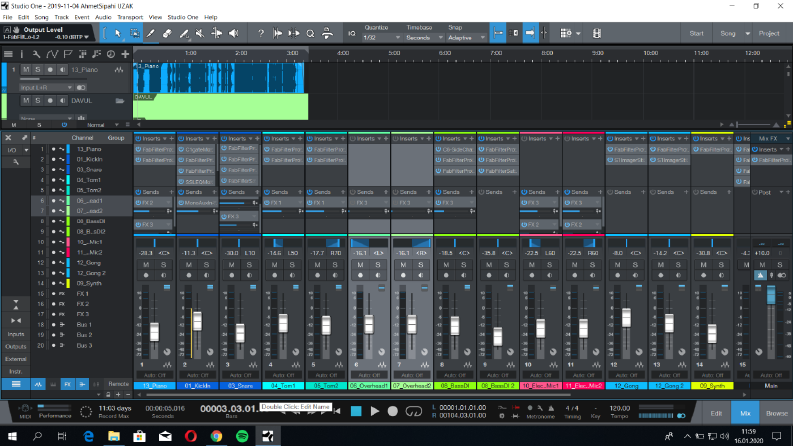Click the 13_Piano mixer channel fader

click(x=154, y=332)
